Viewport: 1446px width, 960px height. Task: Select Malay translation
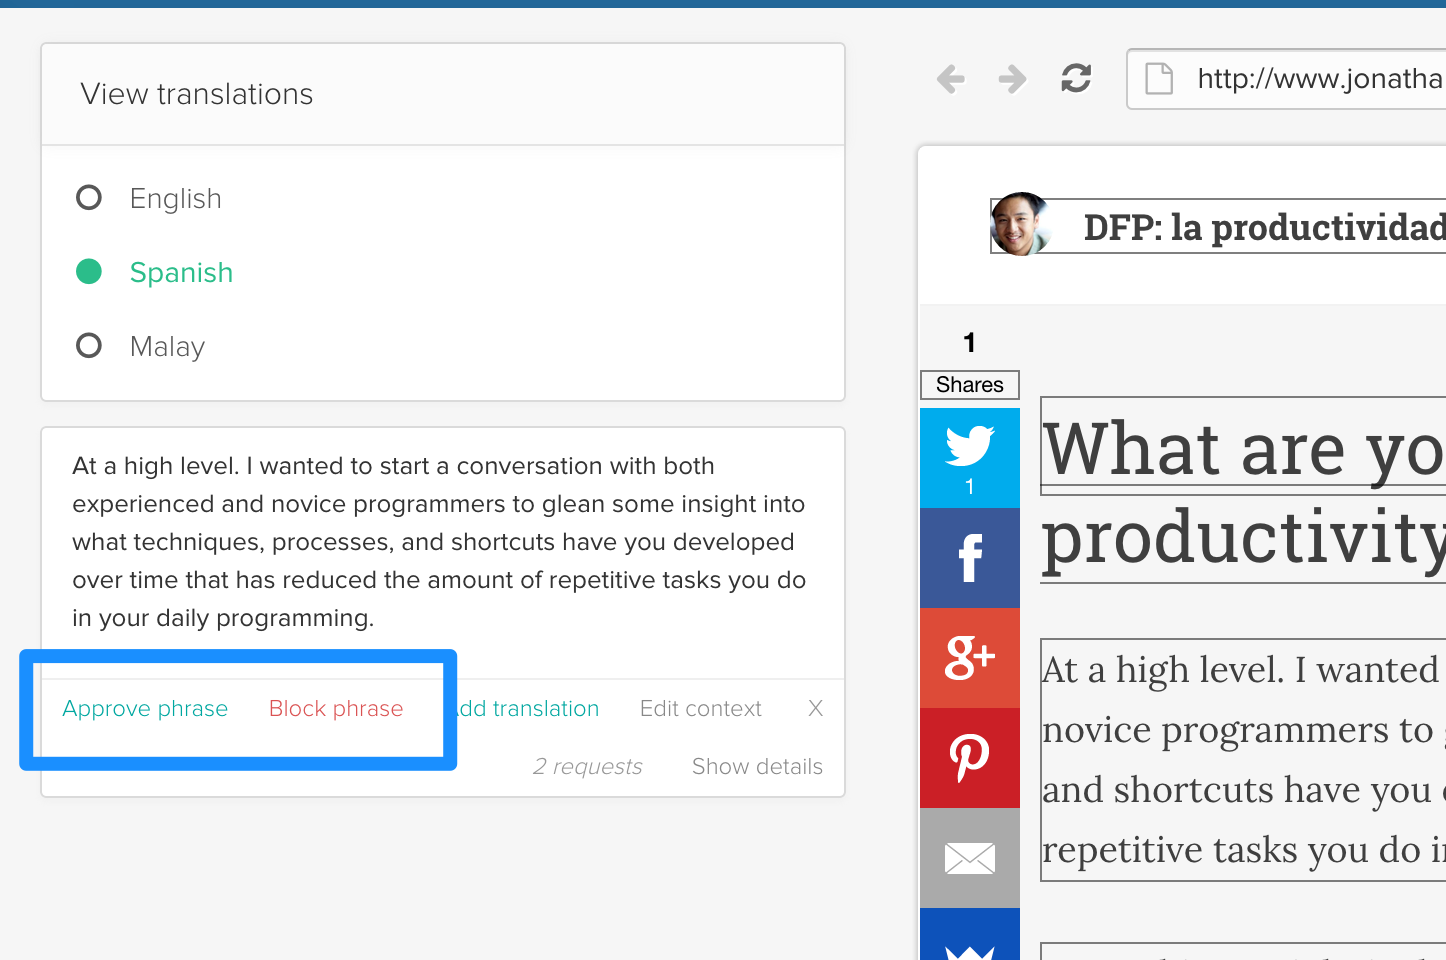(x=141, y=346)
